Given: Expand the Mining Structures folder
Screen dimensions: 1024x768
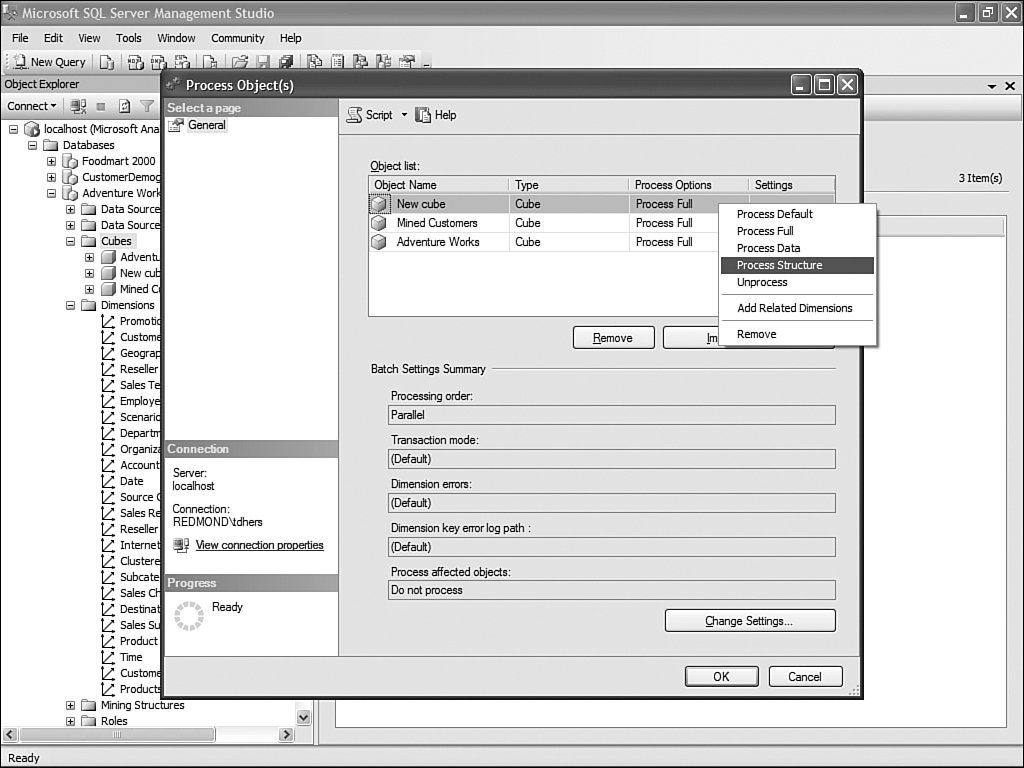Looking at the screenshot, I should tap(70, 705).
